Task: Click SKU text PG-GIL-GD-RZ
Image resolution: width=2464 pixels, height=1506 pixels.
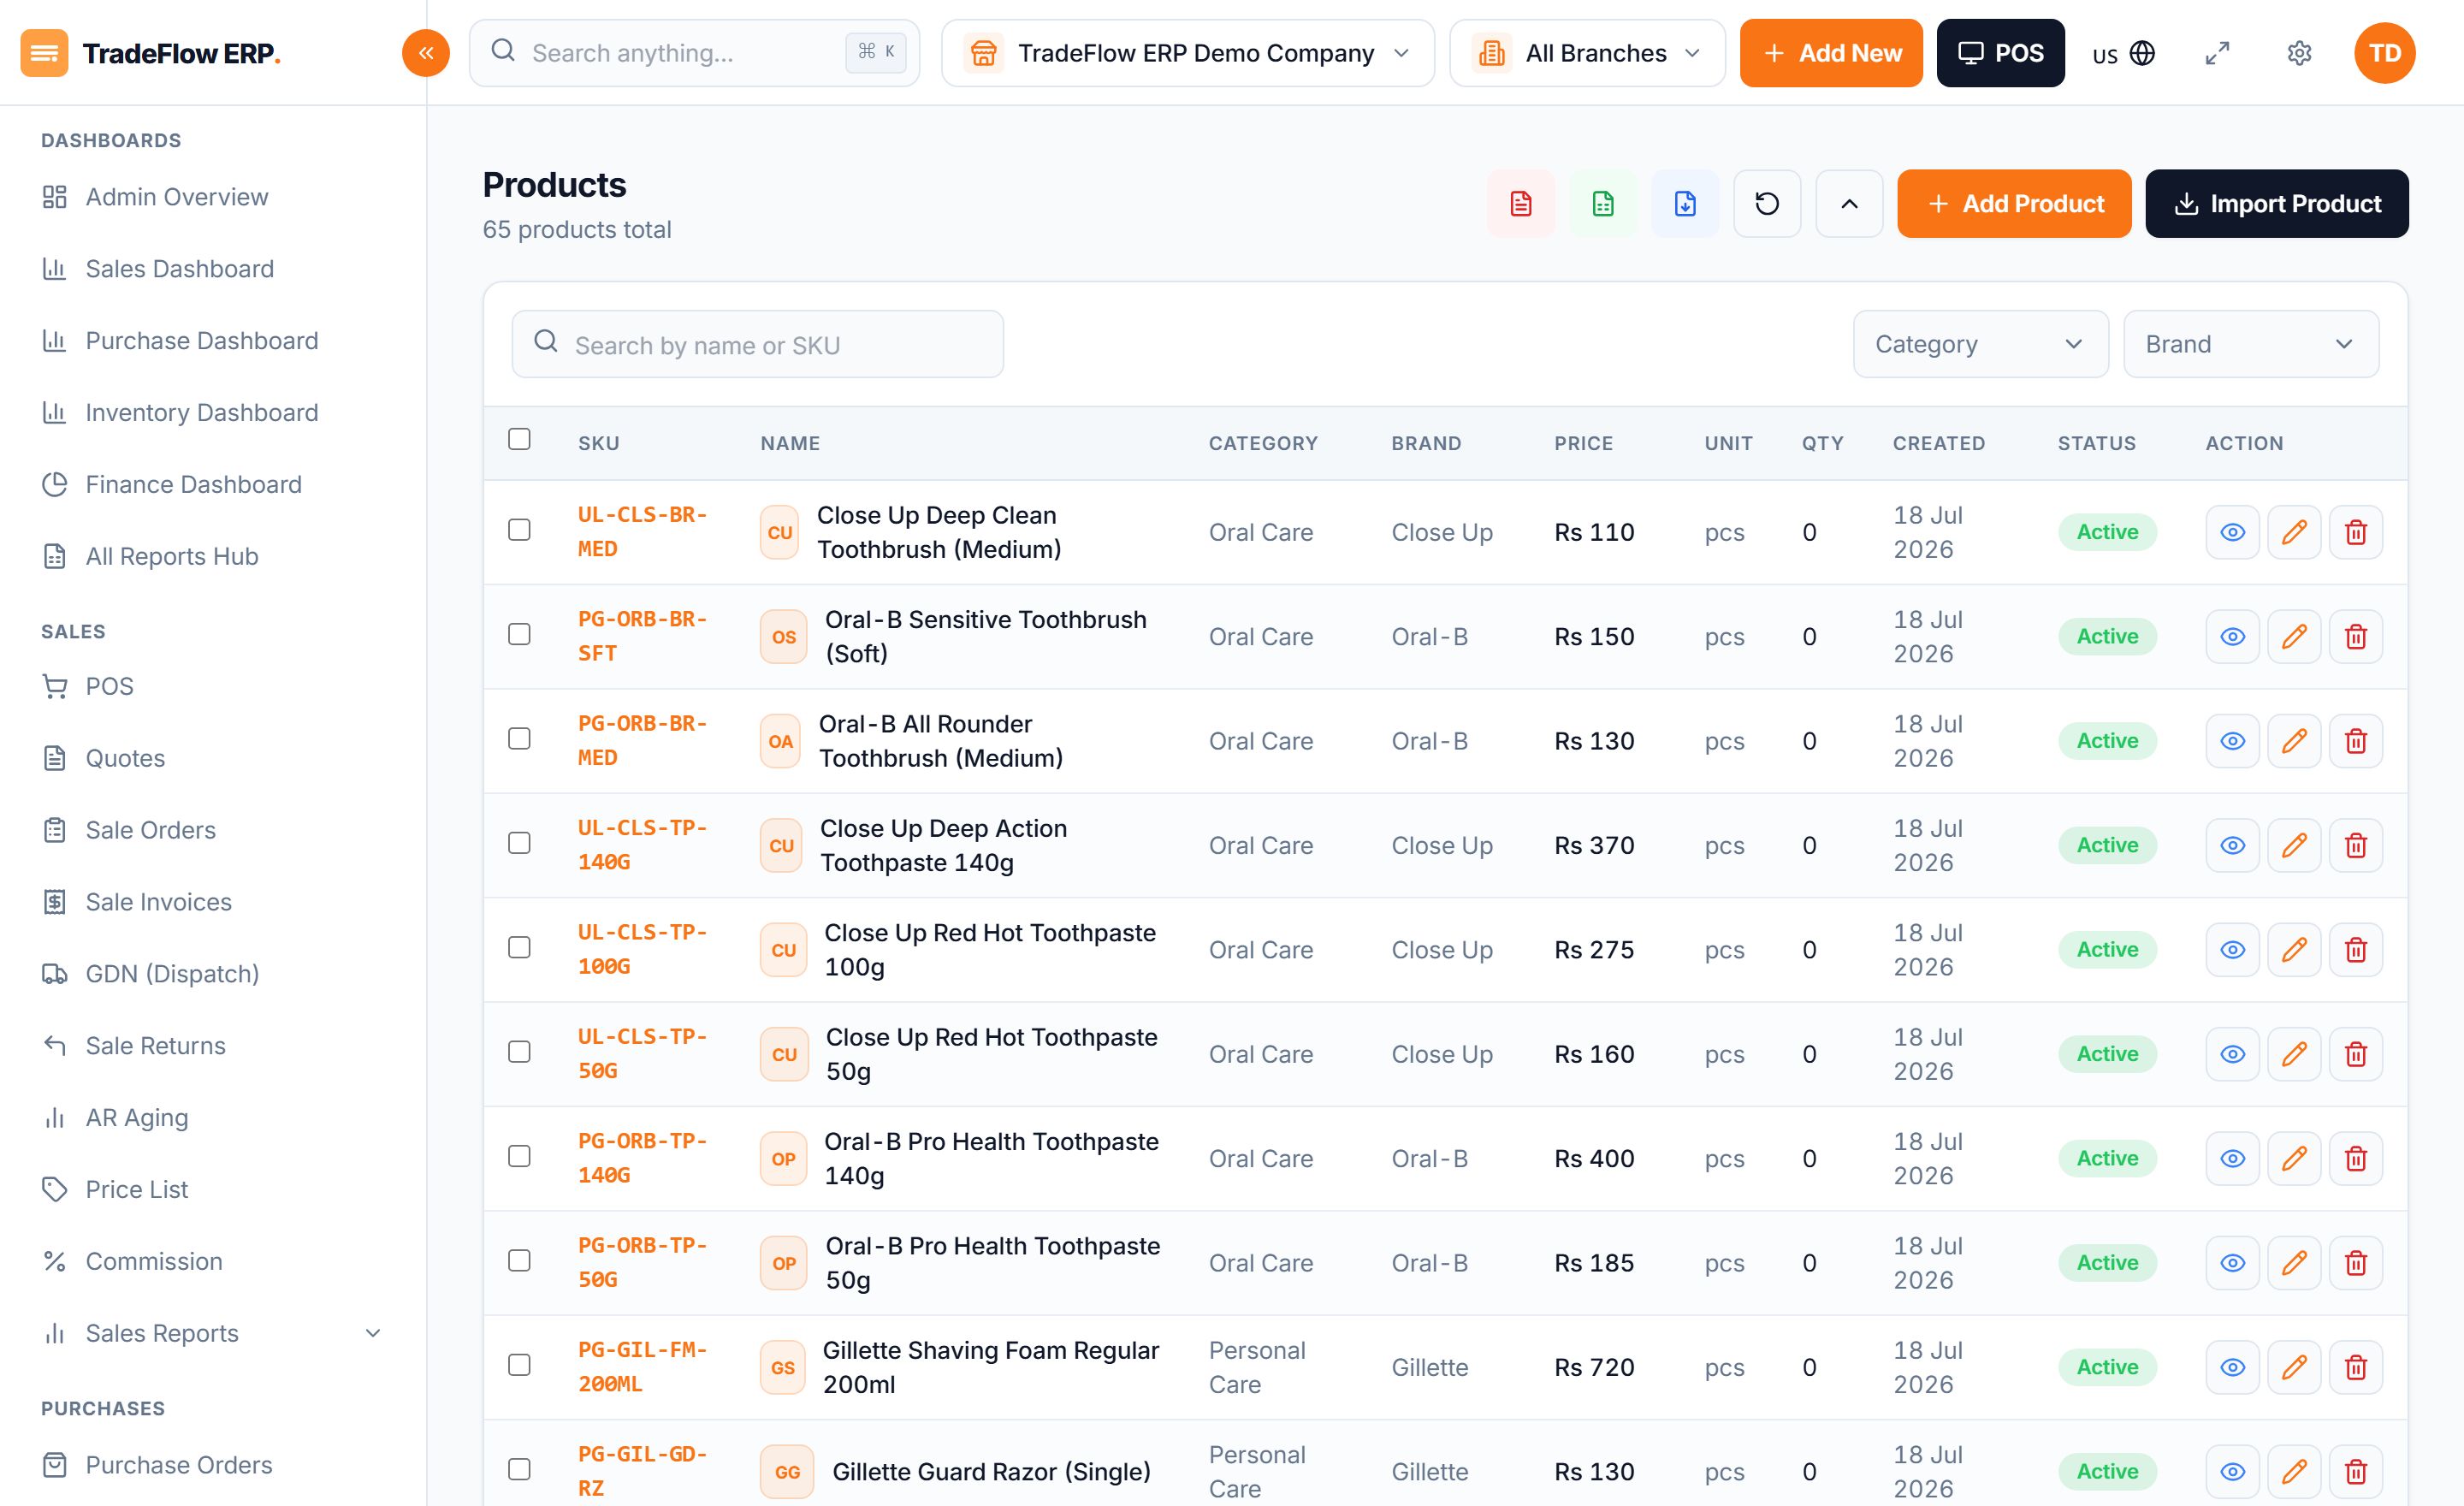Action: tap(642, 1472)
